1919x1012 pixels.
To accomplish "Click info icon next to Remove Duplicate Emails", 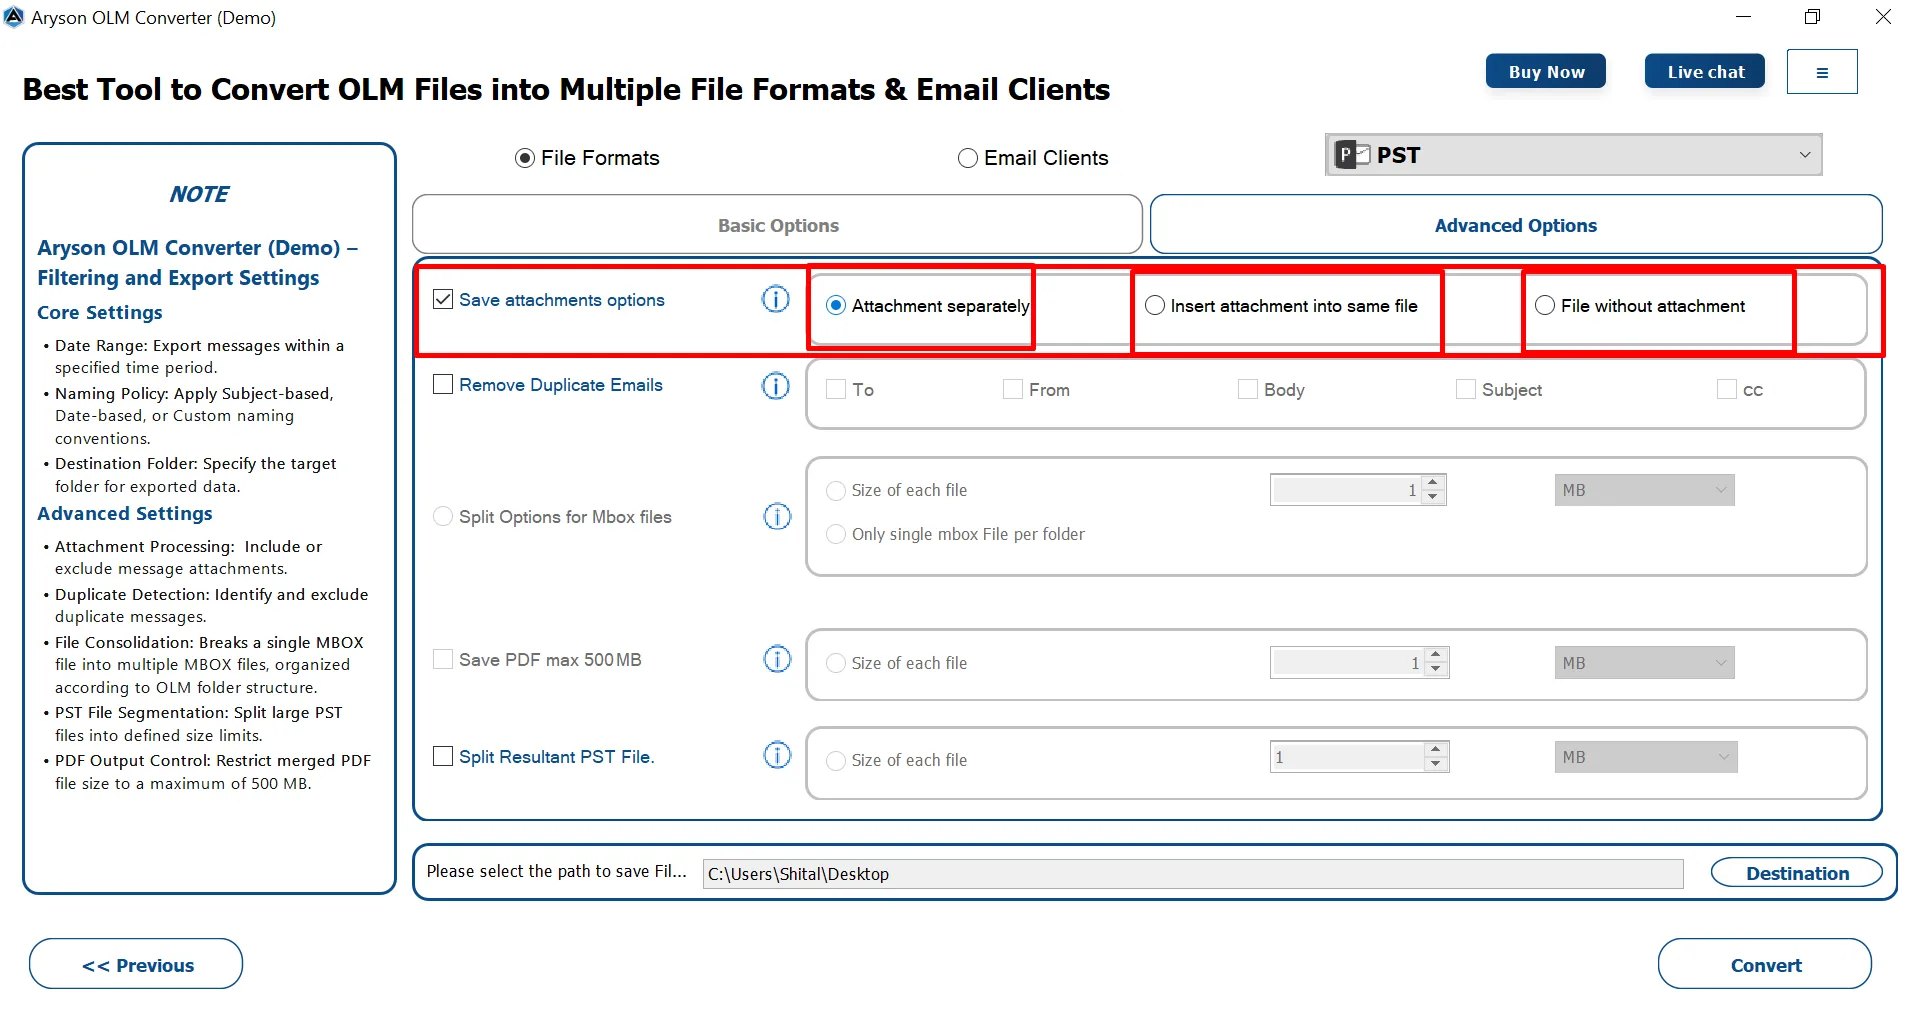I will (776, 386).
